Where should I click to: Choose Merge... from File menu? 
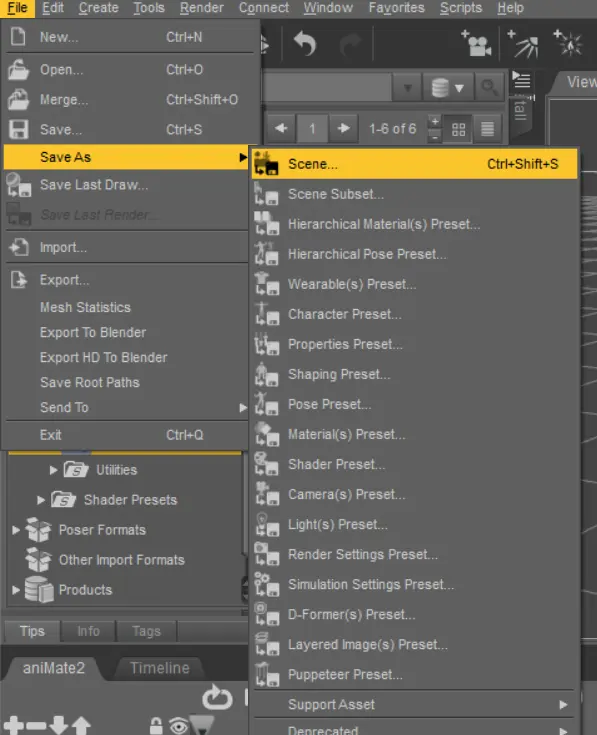pos(131,100)
